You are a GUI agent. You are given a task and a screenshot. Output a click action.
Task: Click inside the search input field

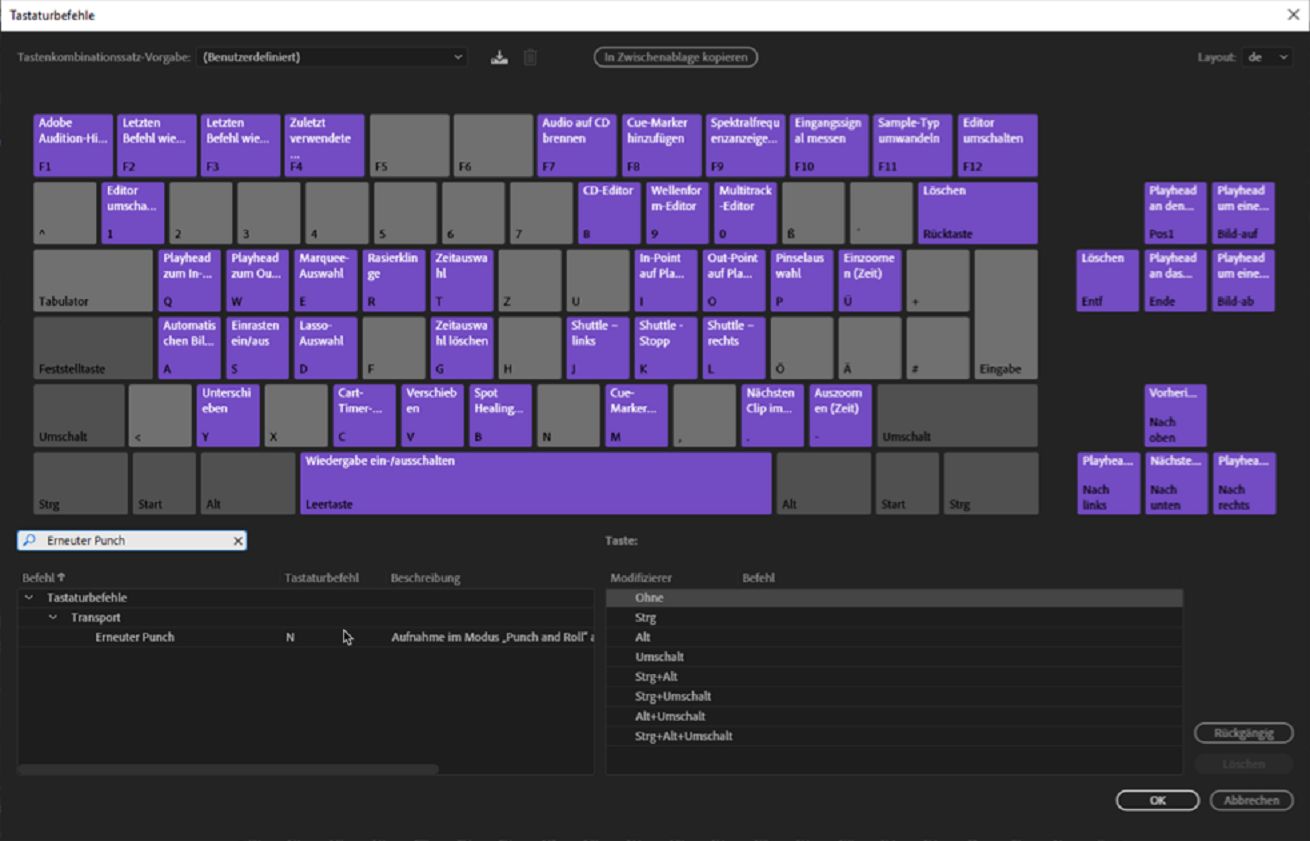point(130,540)
